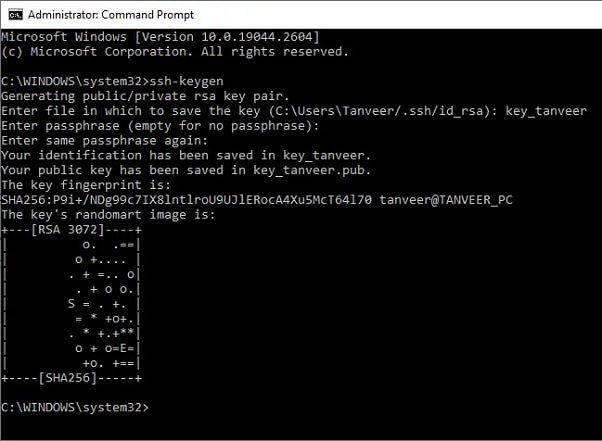Click the 'Enter same passphrase again:' line

(x=104, y=140)
